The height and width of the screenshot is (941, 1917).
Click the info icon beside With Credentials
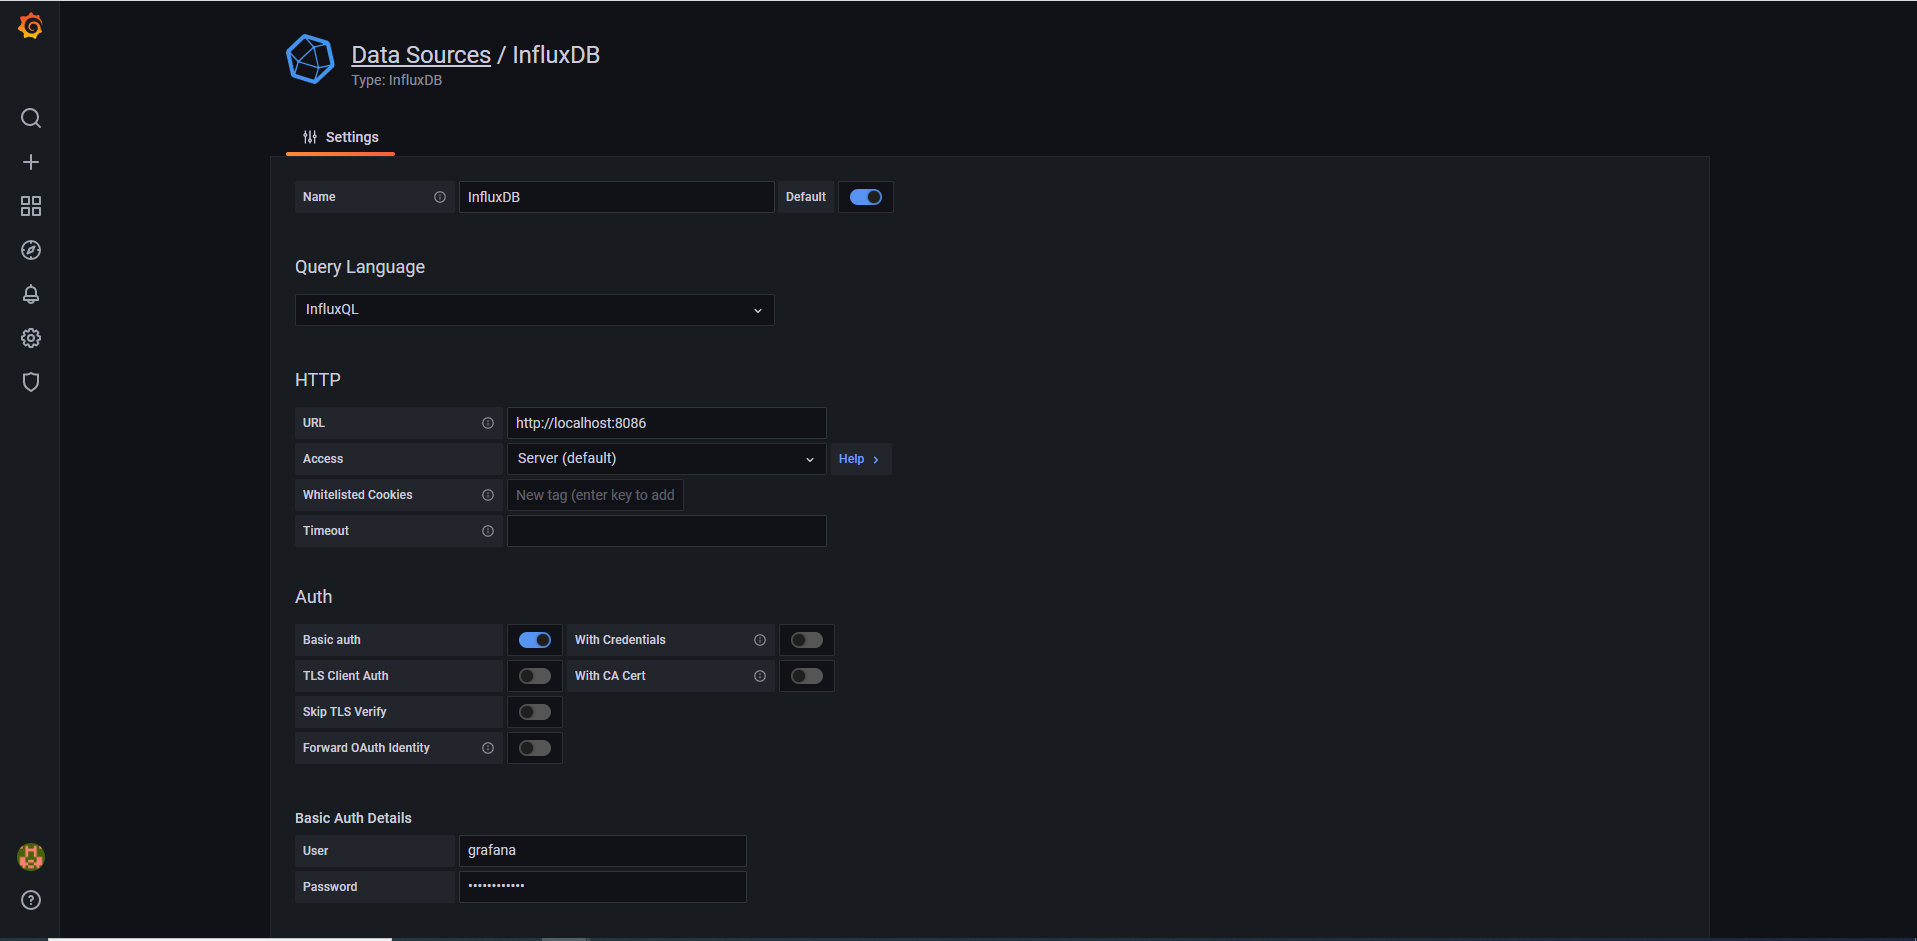coord(760,640)
